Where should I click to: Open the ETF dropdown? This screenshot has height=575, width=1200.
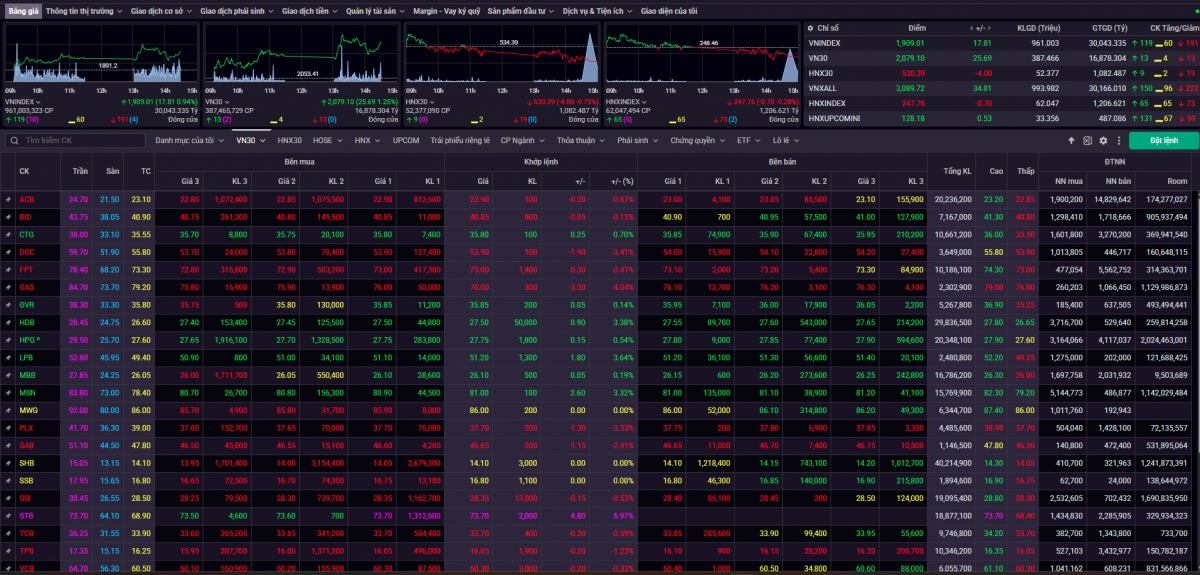point(748,141)
